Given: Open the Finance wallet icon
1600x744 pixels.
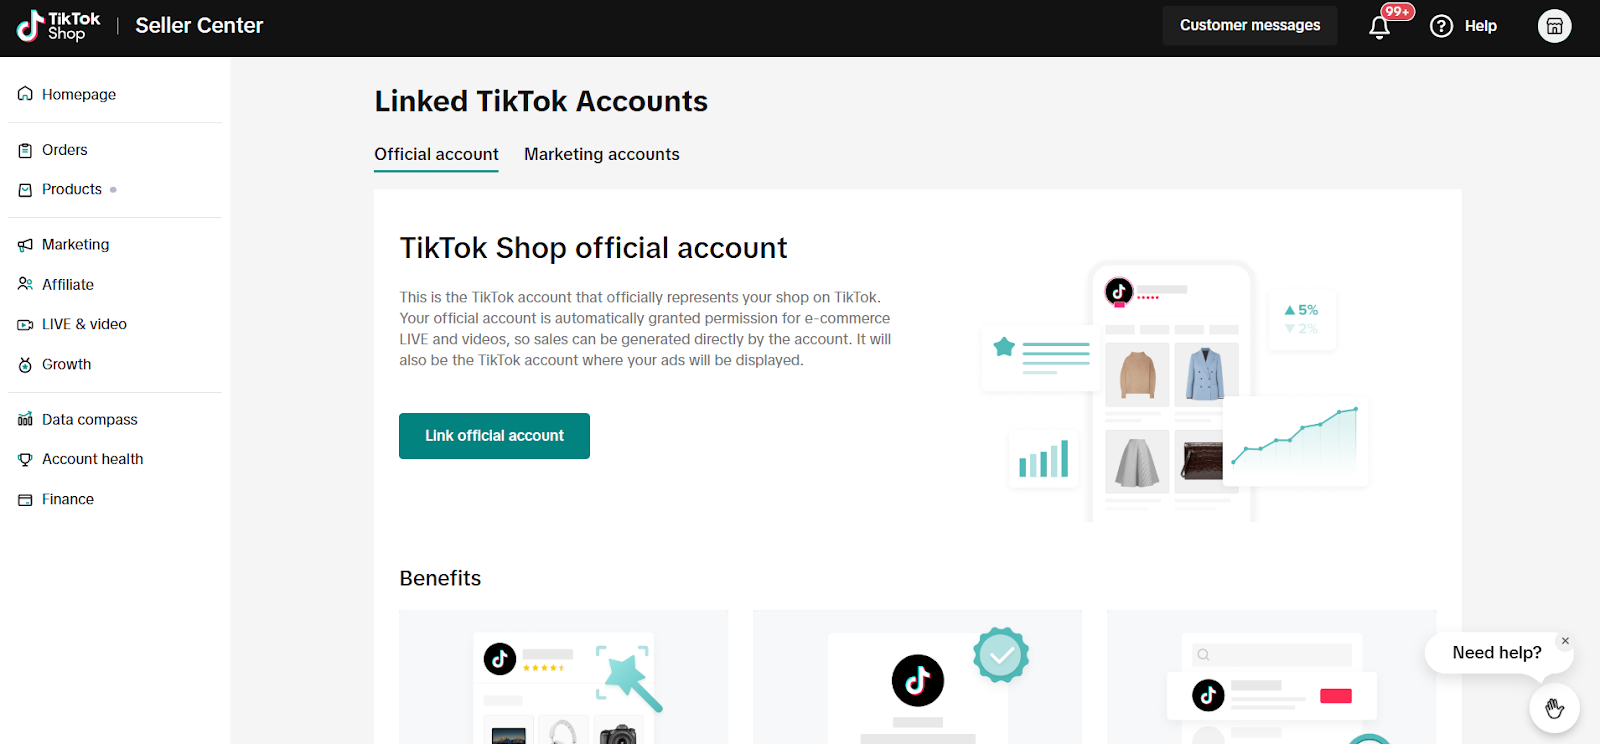Looking at the screenshot, I should click(24, 498).
